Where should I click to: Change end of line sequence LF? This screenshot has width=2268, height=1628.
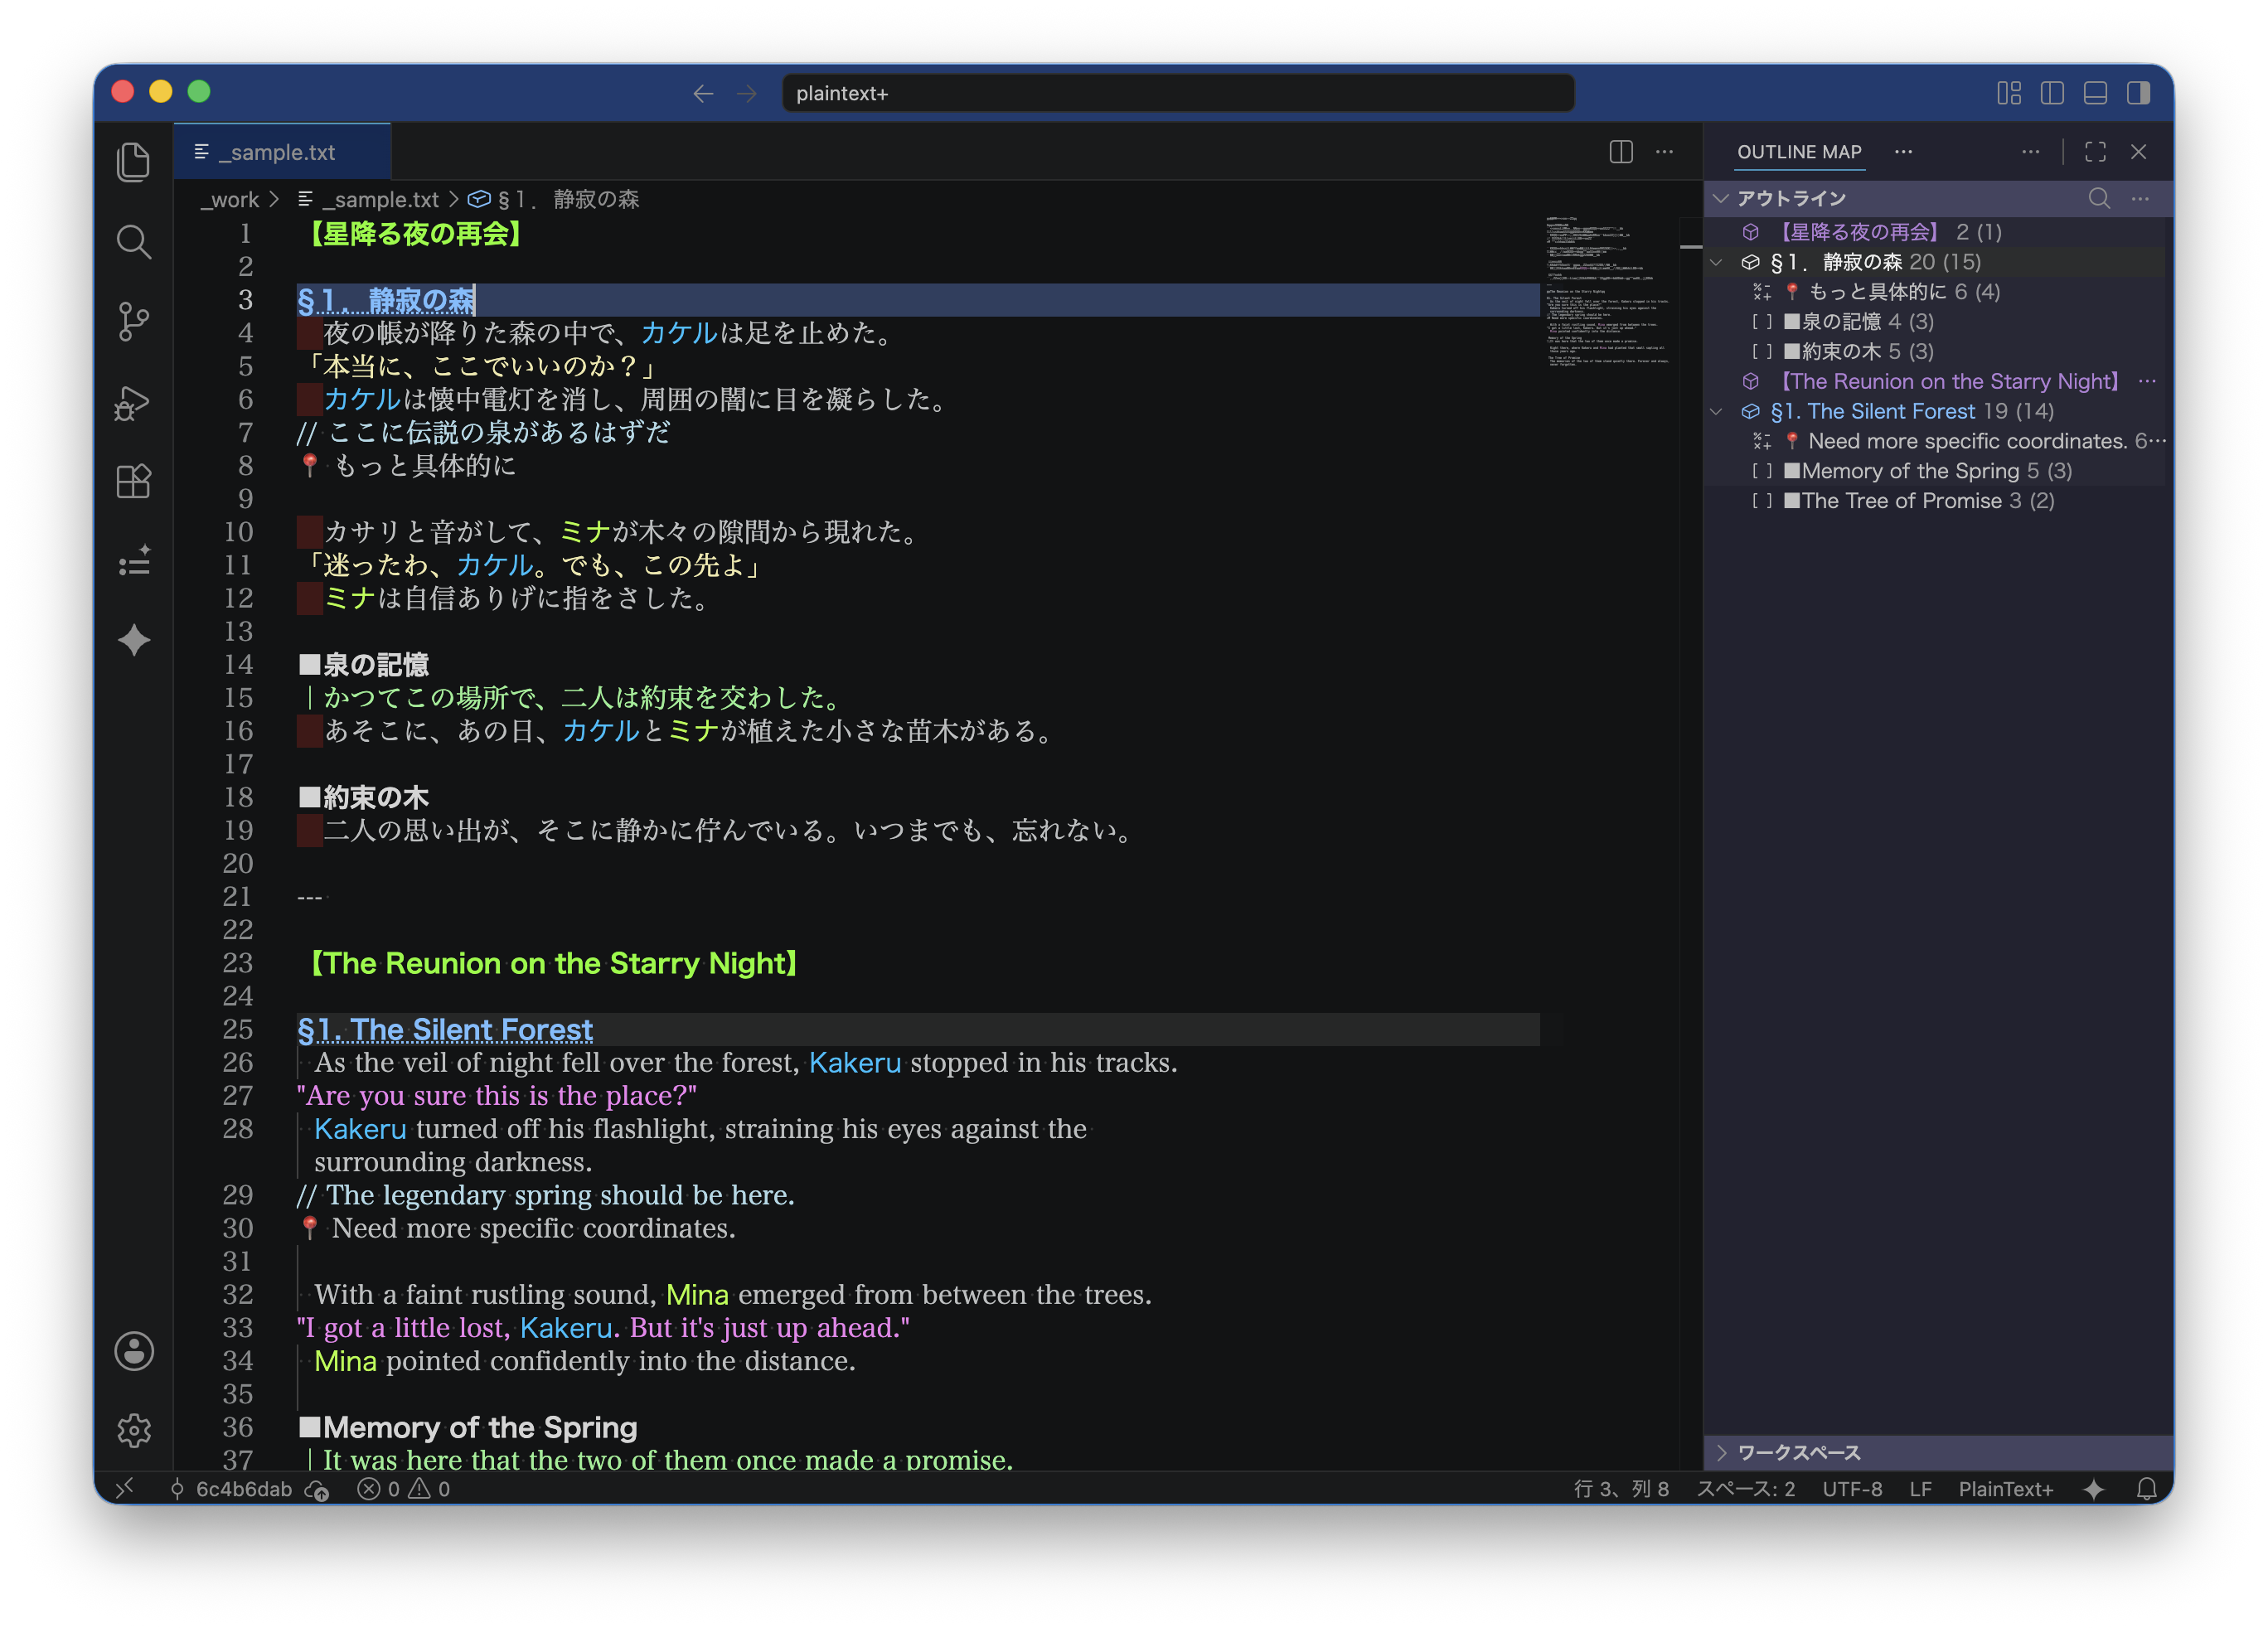[1920, 1489]
